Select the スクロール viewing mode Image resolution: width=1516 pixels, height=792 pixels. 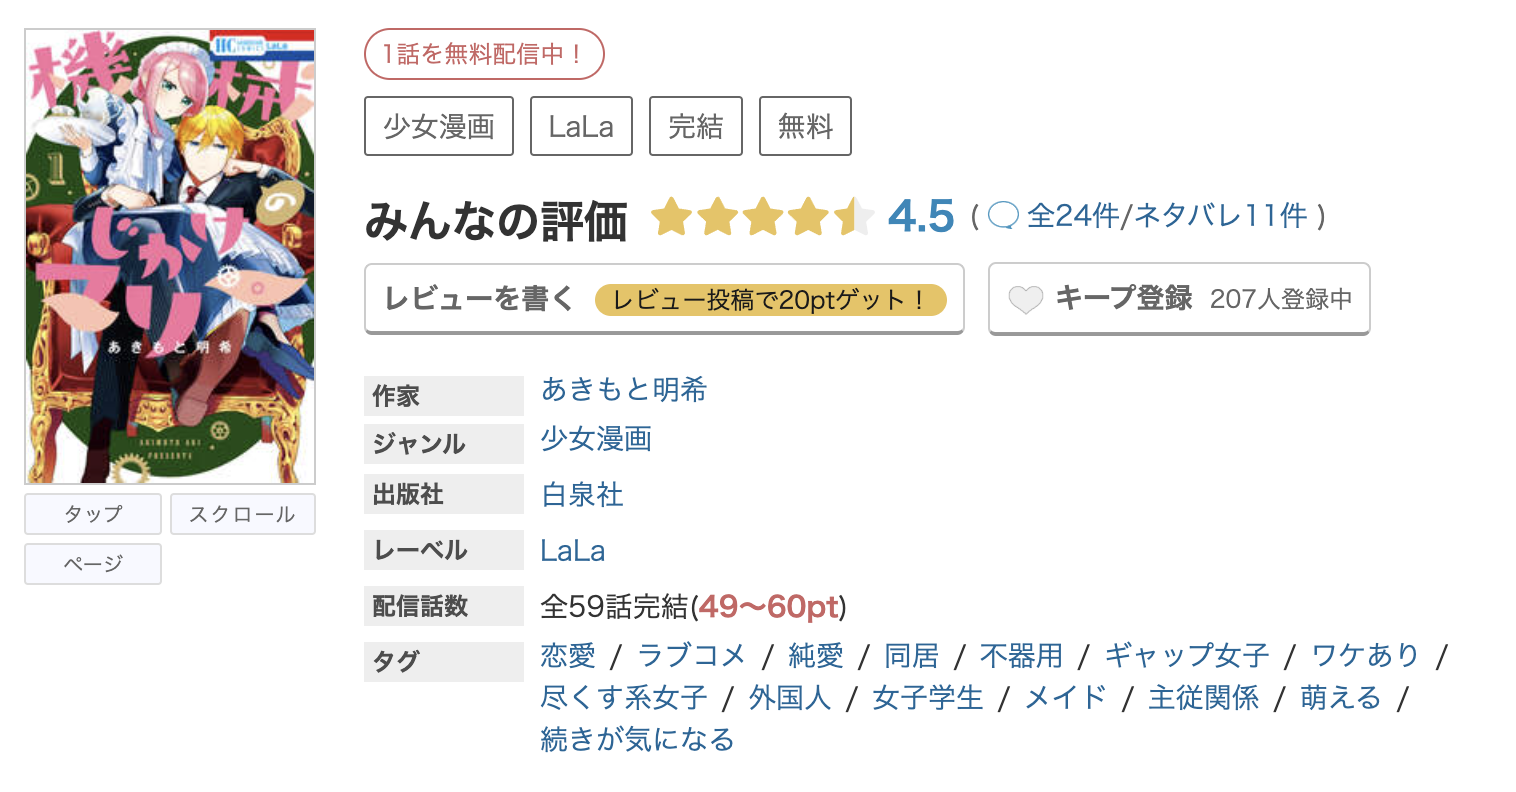pos(242,513)
